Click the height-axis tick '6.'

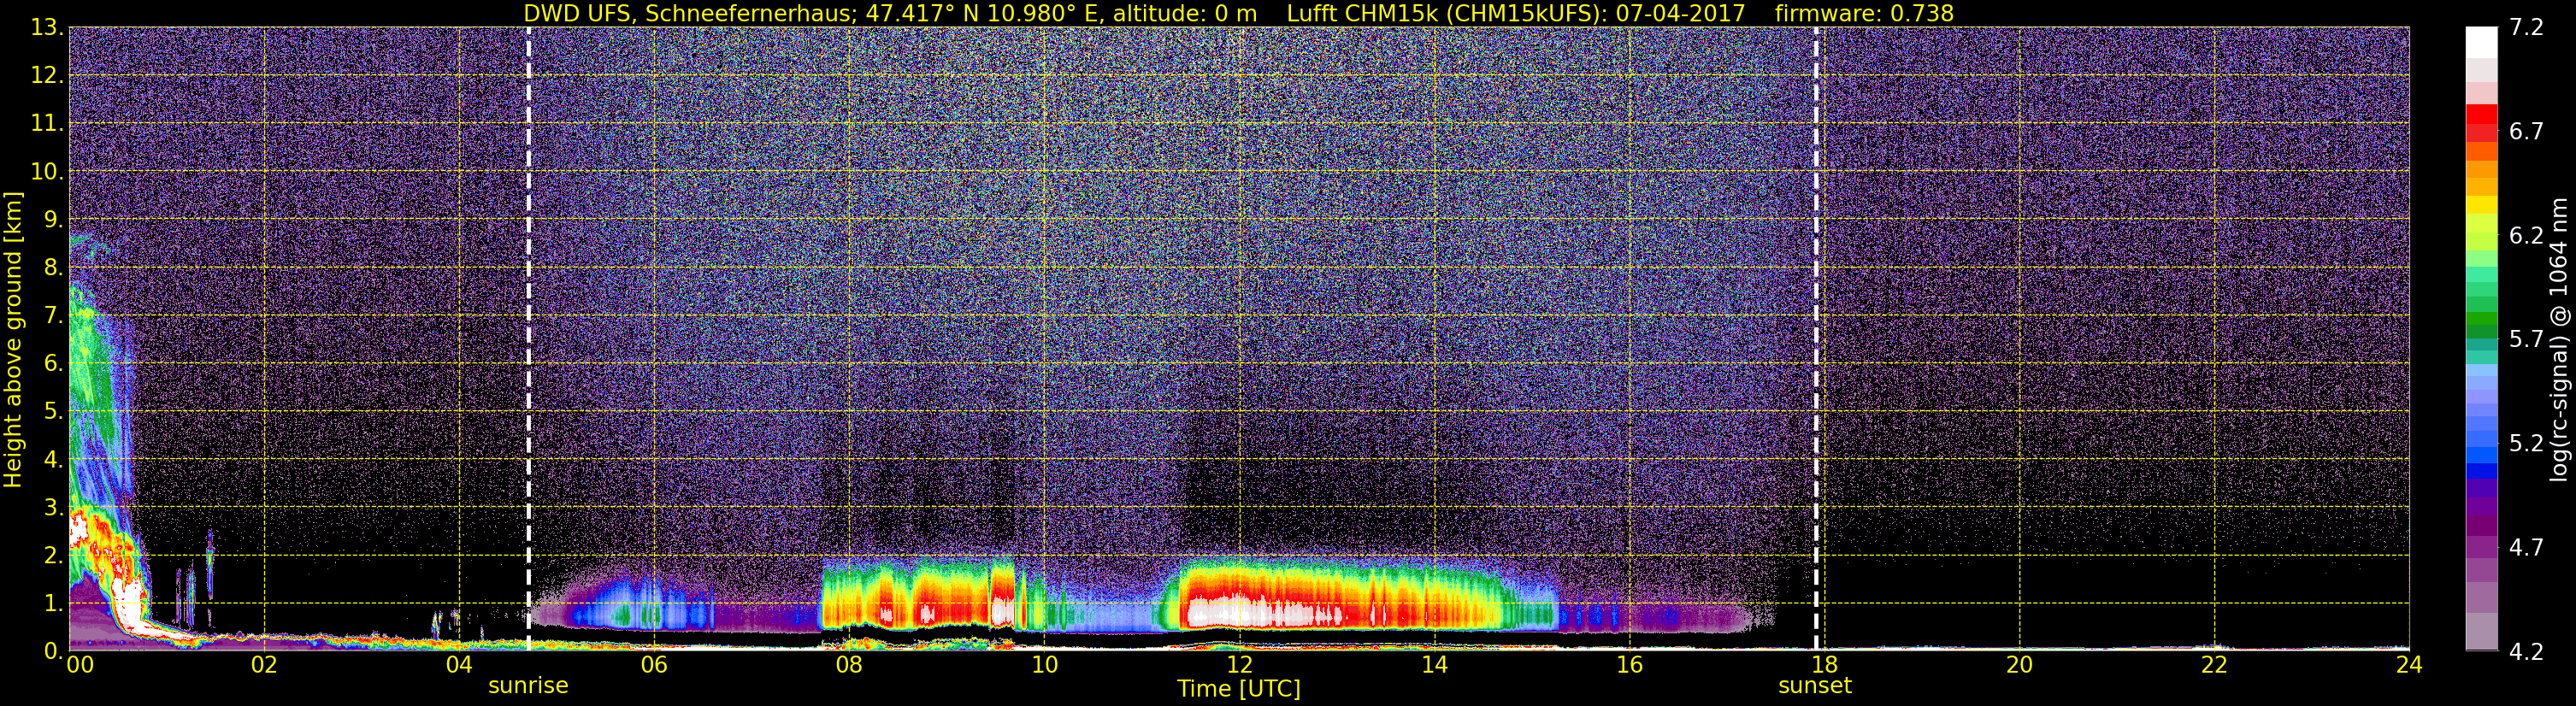[x=54, y=363]
